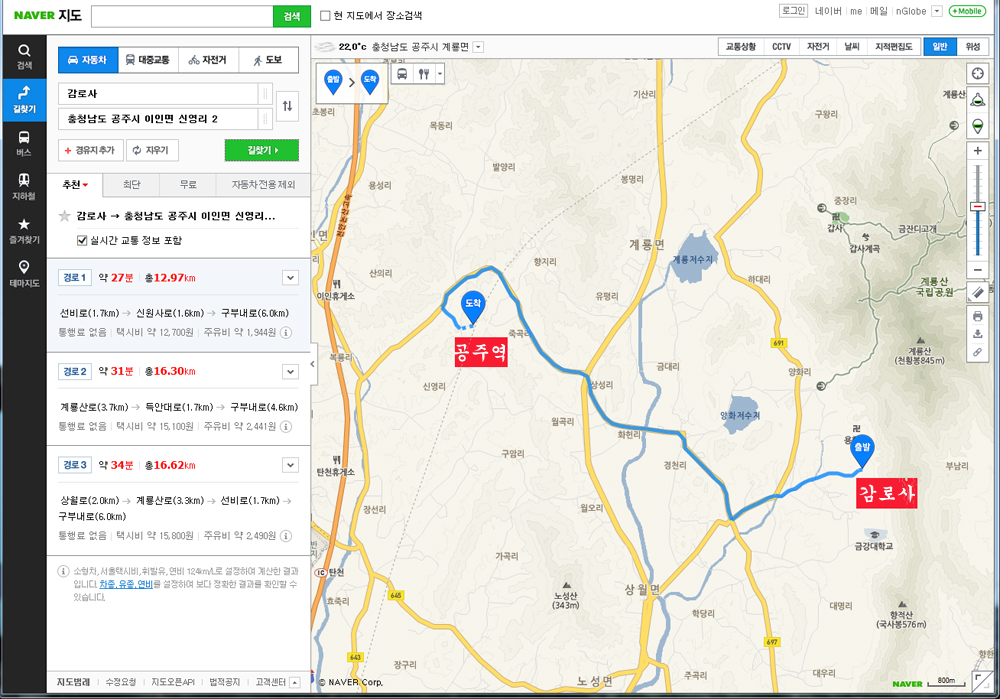Click the 도착 destination pin on the map
The image size is (1000, 699).
(473, 307)
